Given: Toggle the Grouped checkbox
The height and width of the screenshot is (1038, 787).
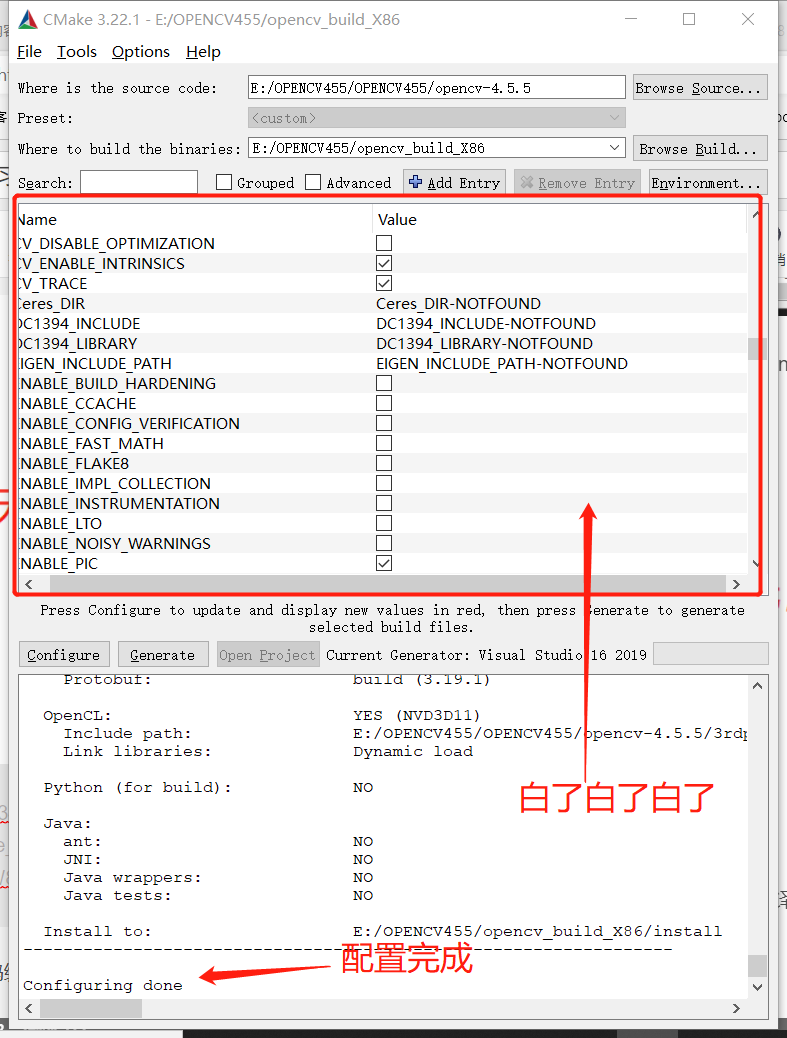Looking at the screenshot, I should click(x=224, y=182).
